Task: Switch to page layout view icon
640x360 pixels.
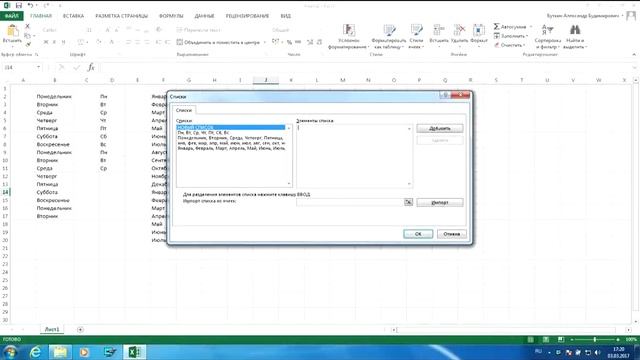Action: pos(546,340)
